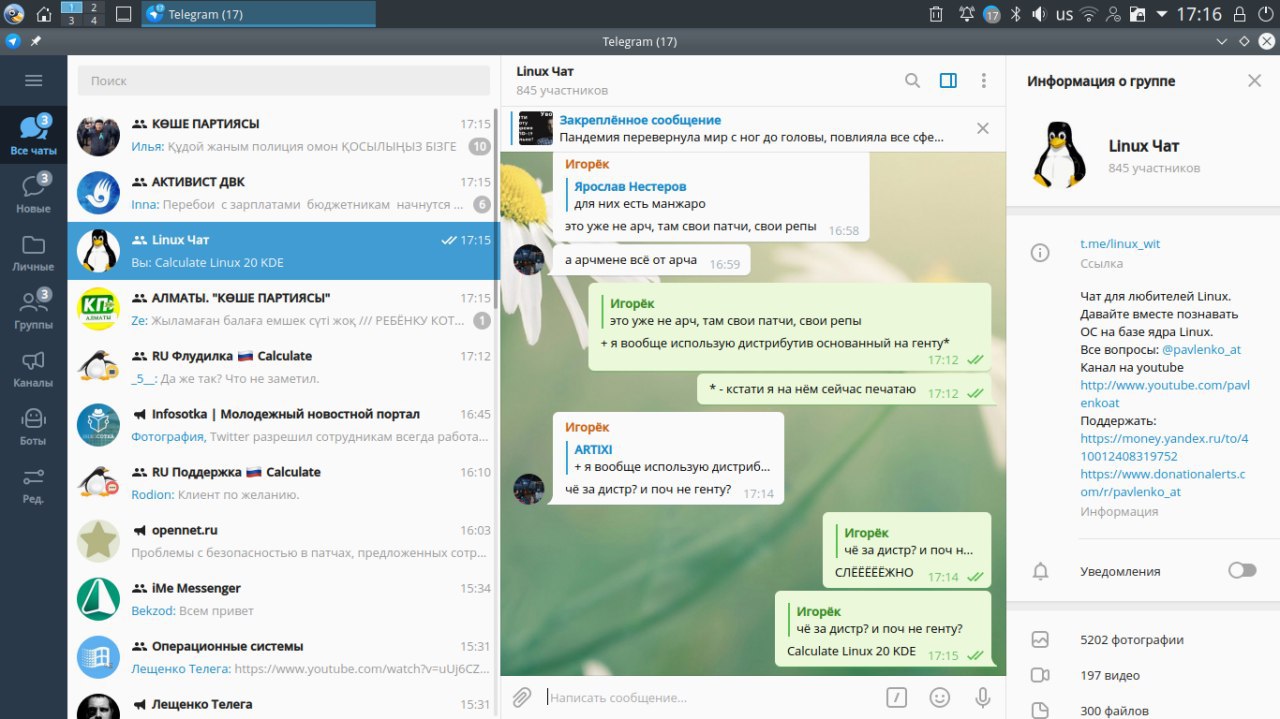Click the info icon beside the group link
Screen dimensions: 1280x719
click(1040, 253)
